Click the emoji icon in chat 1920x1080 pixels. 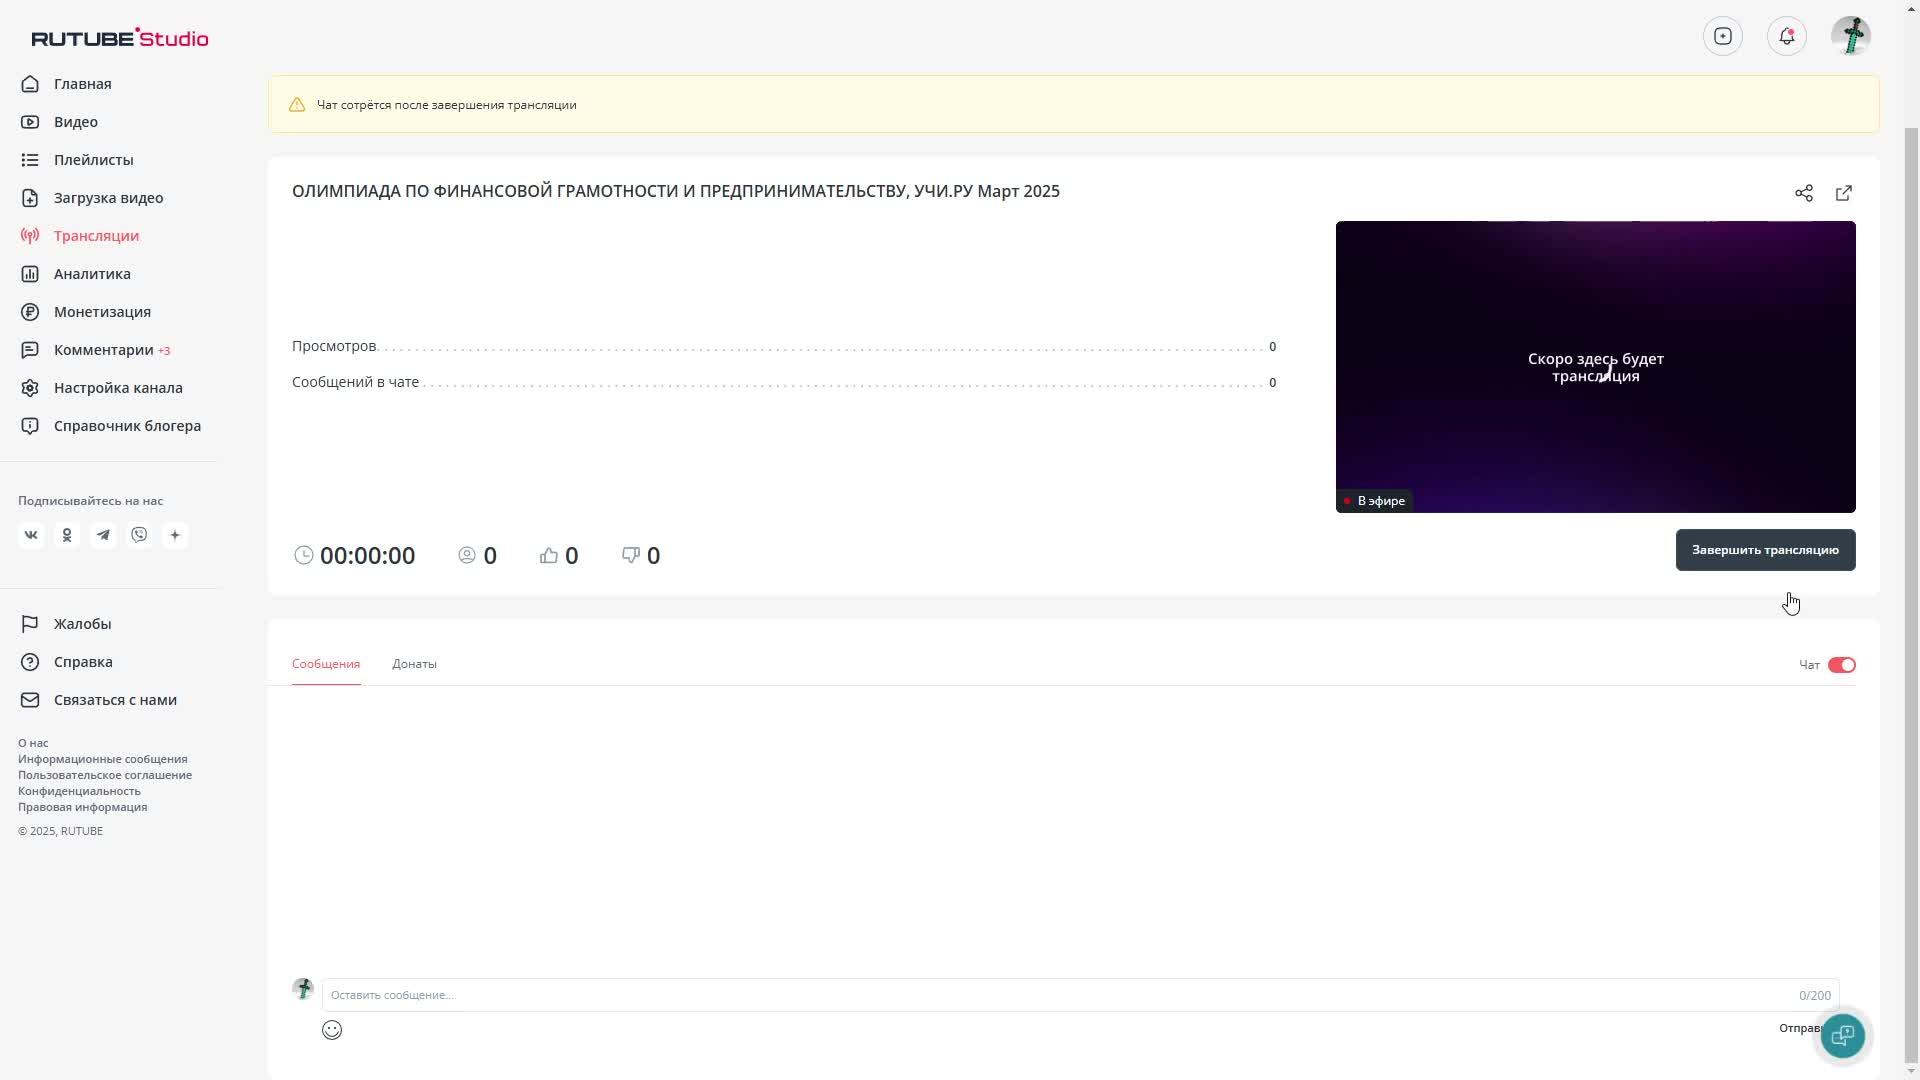[x=331, y=1030]
